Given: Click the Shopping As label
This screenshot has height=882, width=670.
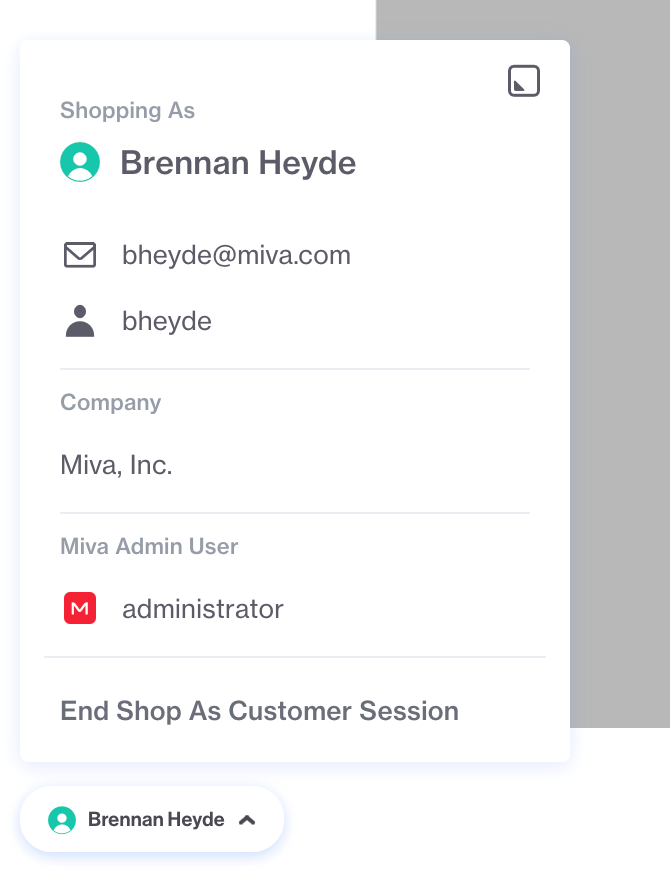Looking at the screenshot, I should pyautogui.click(x=128, y=110).
